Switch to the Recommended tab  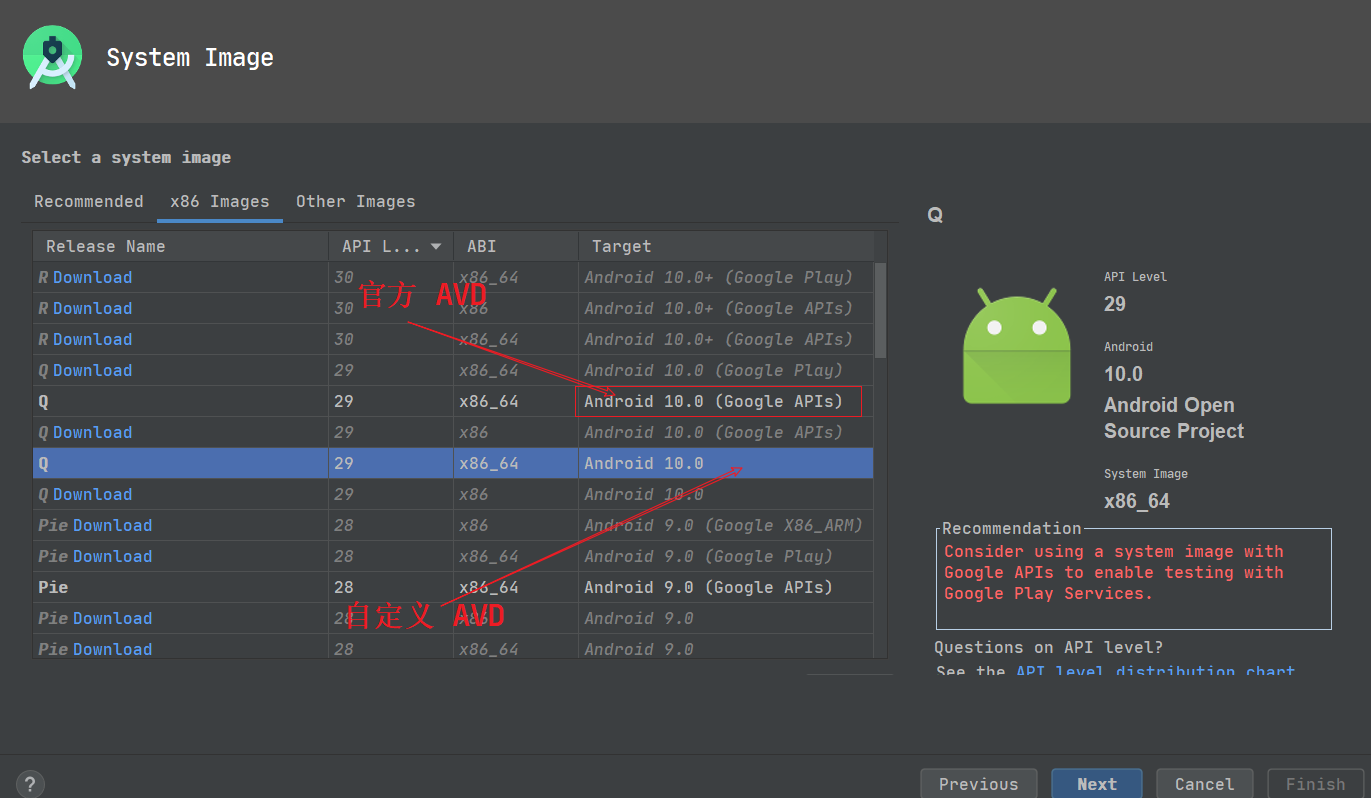[x=89, y=201]
